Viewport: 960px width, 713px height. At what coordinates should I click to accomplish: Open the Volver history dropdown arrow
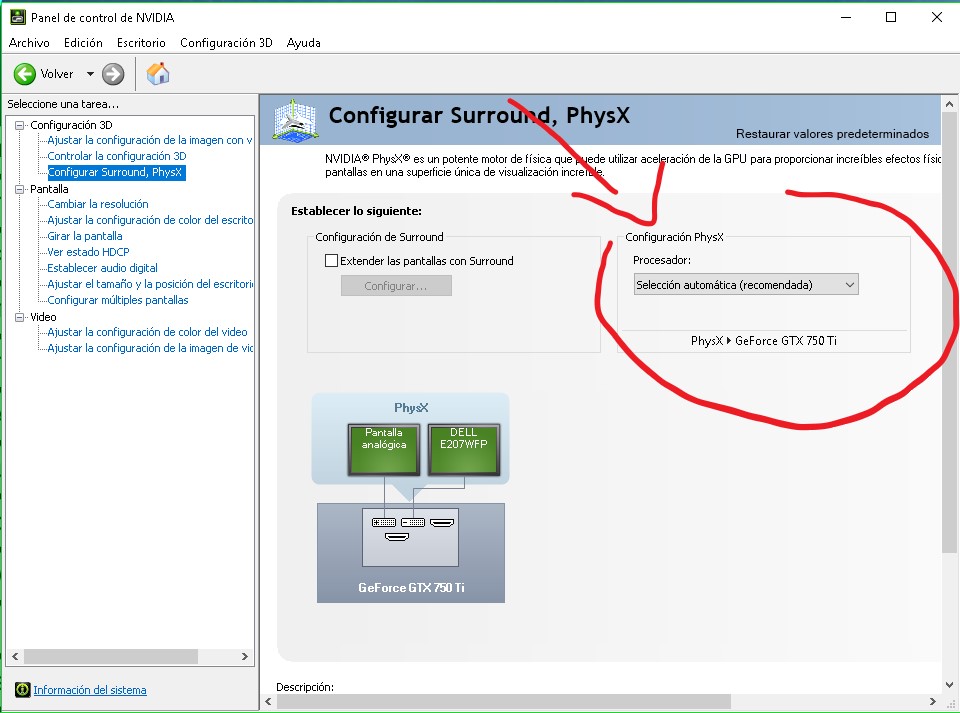90,74
